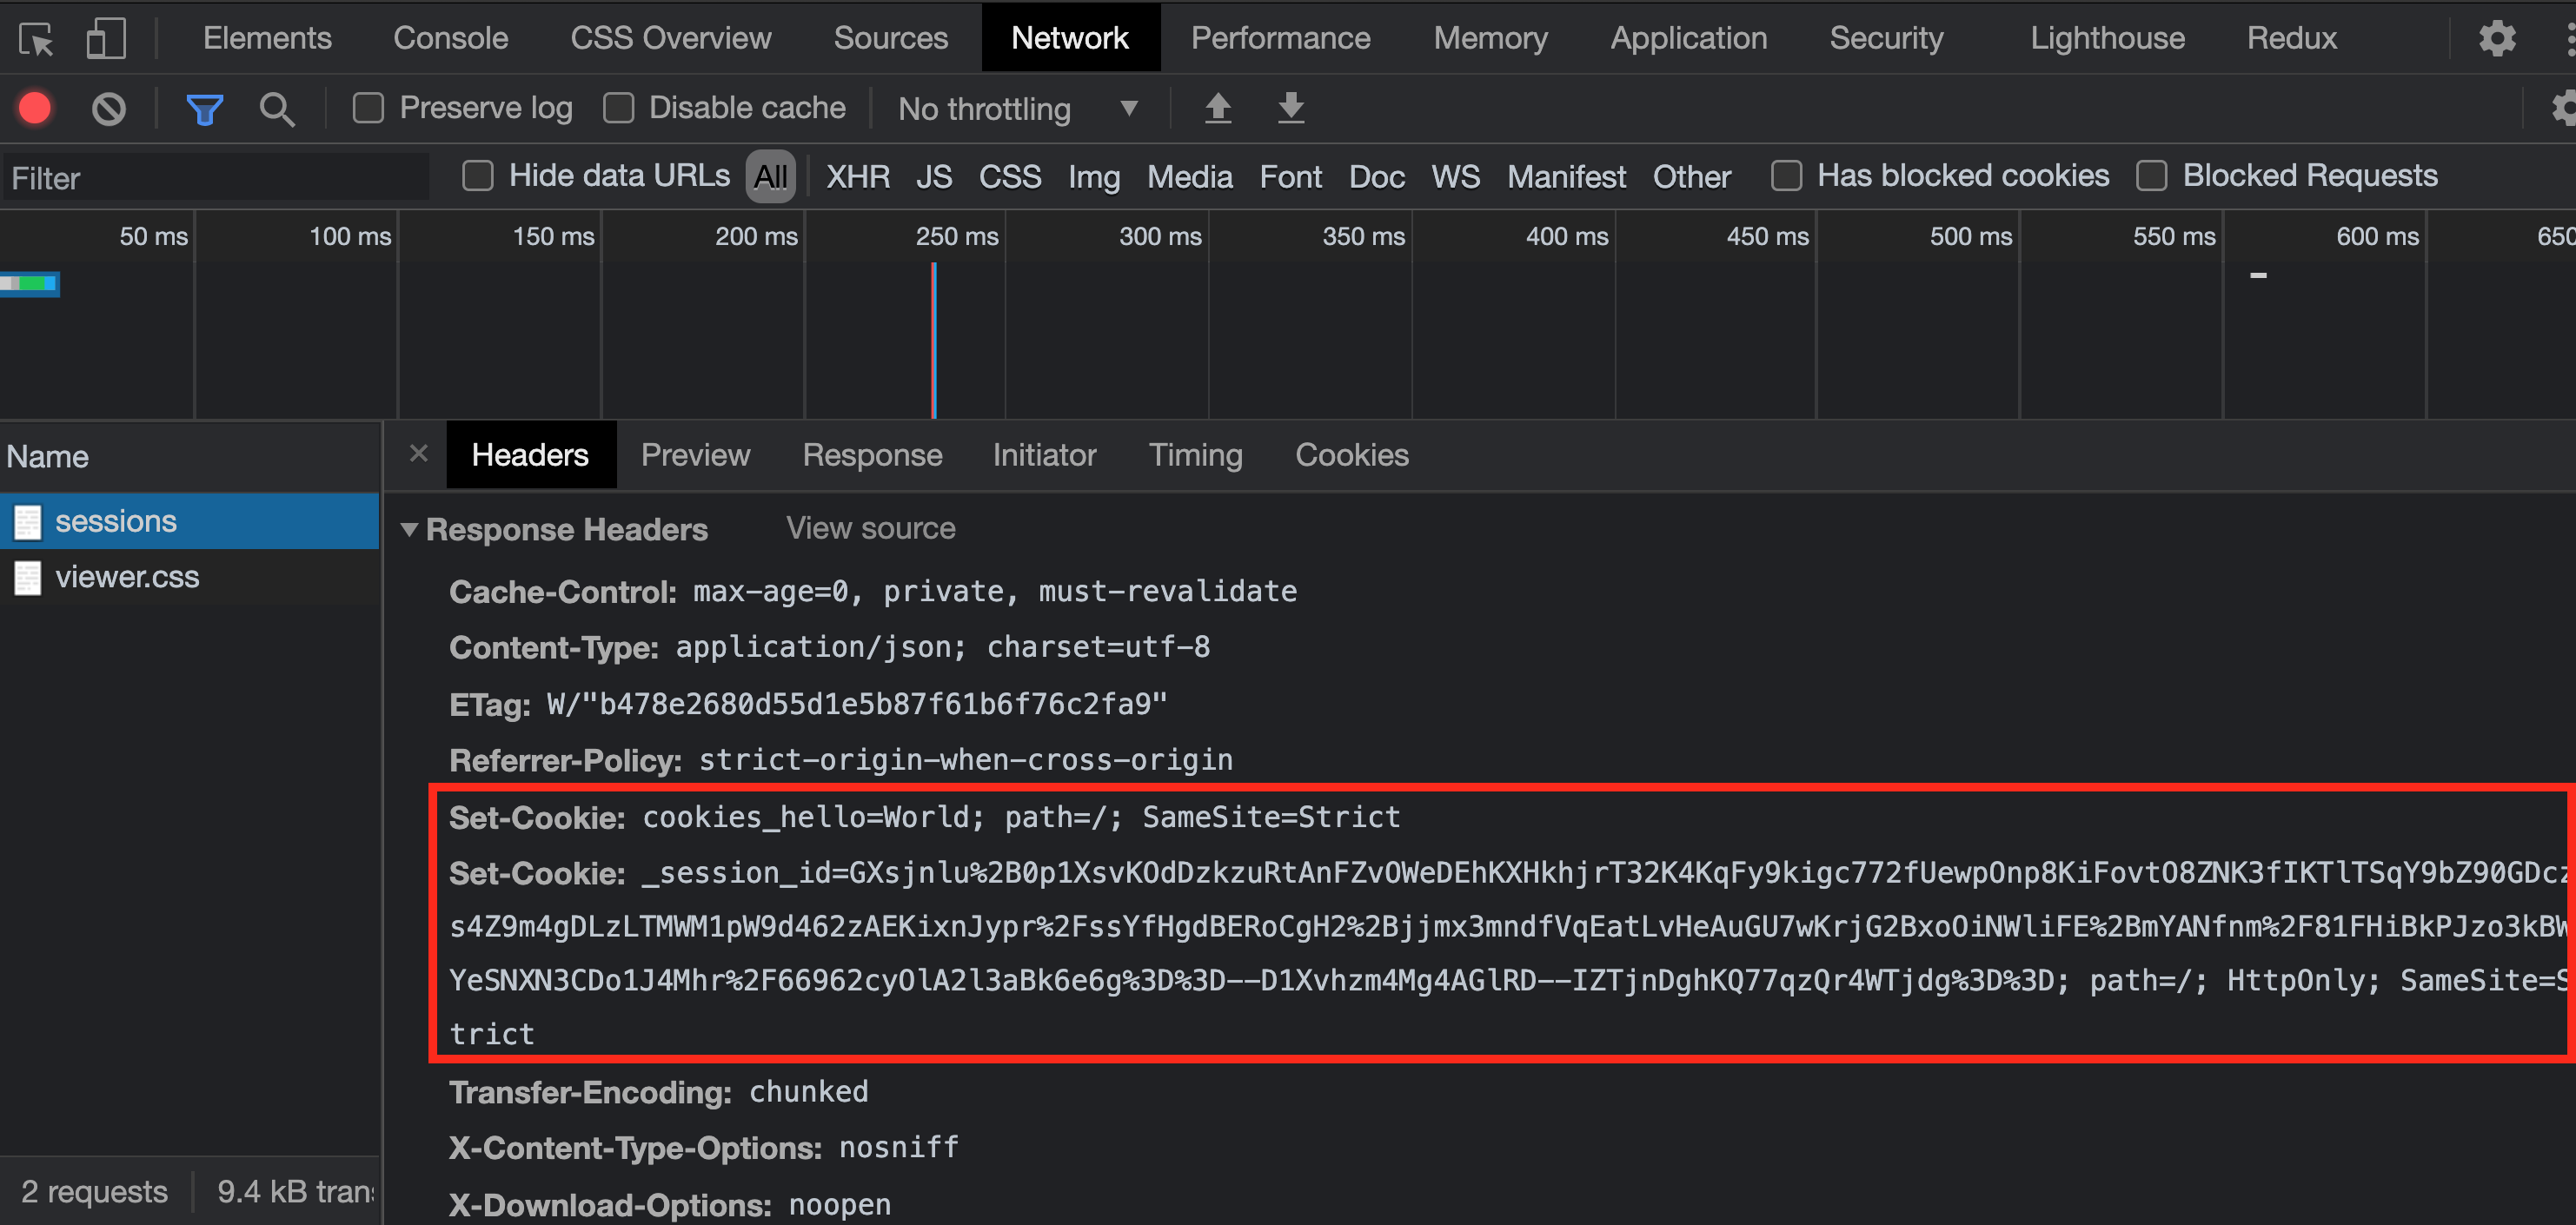Viewport: 2576px width, 1225px height.
Task: Open network search with magnifier icon
Action: 276,108
